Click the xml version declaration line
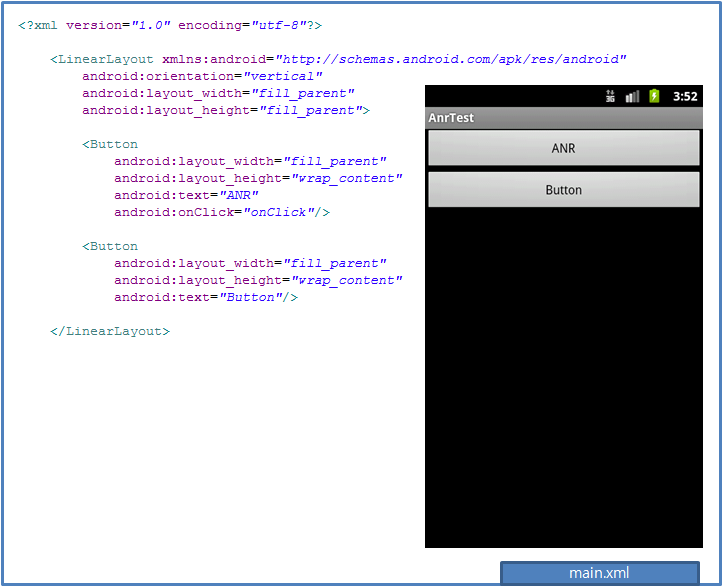 [170, 25]
